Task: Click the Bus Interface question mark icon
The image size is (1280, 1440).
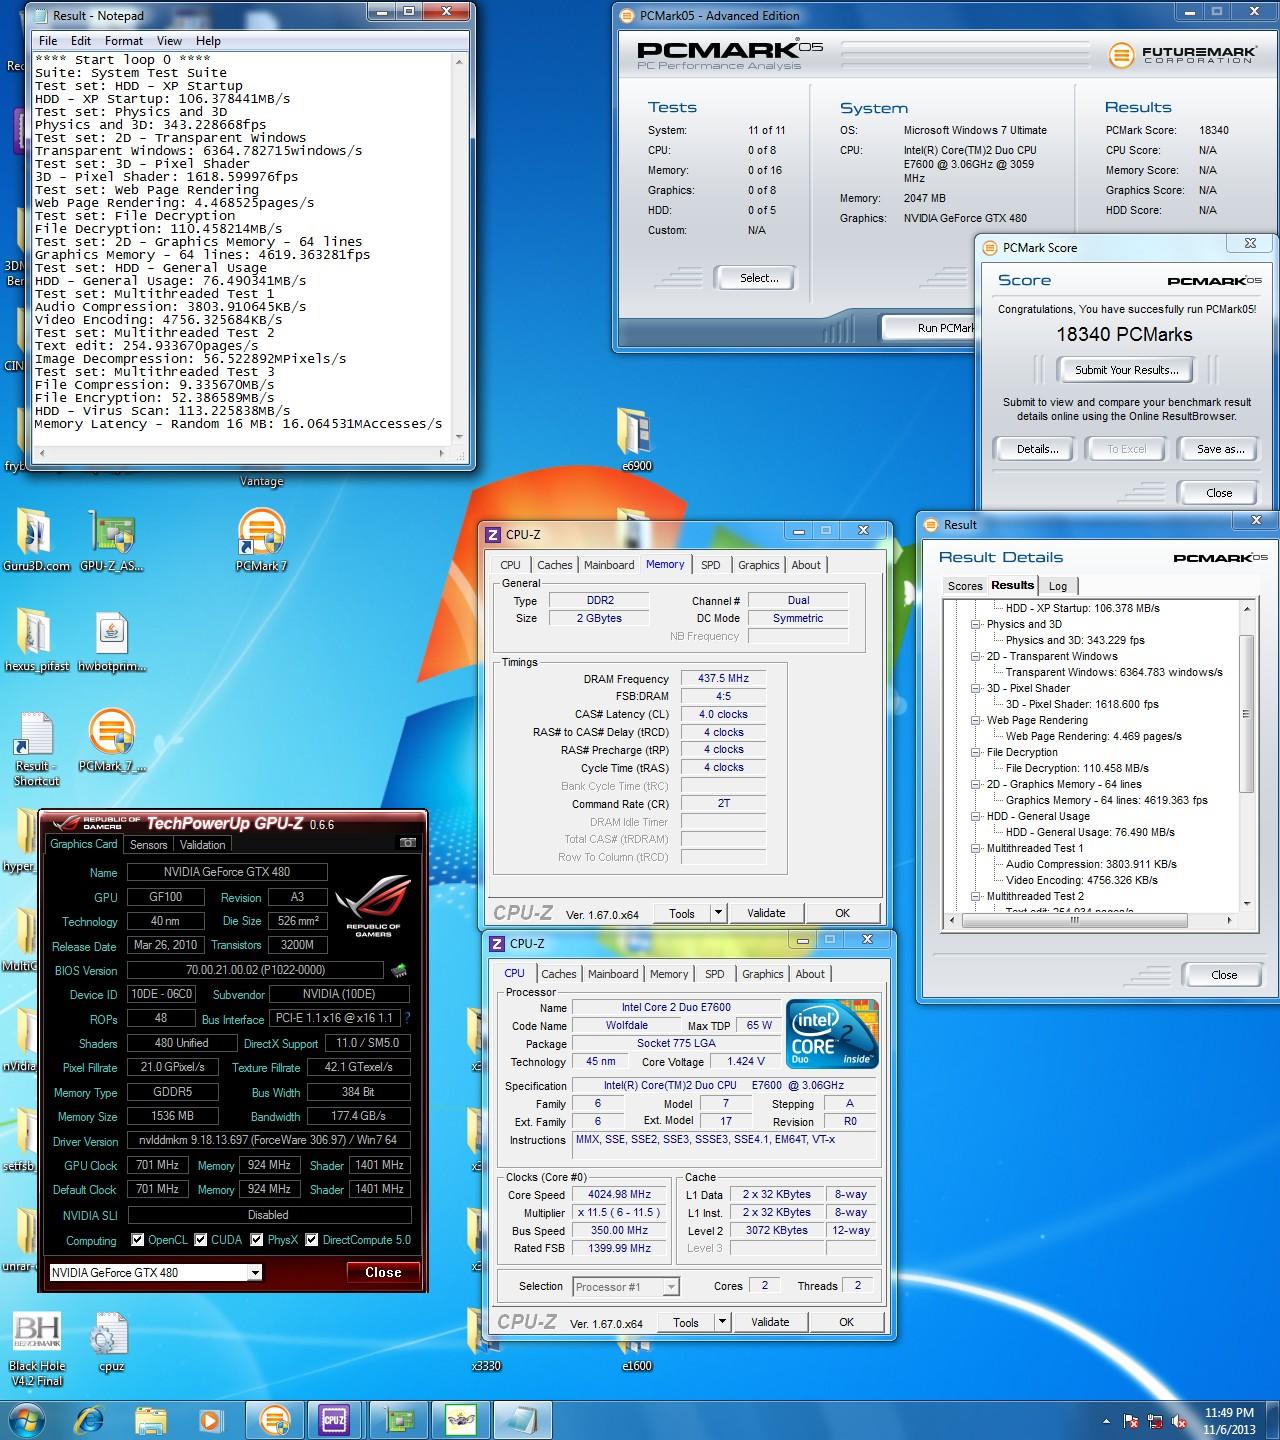Action: 407,1018
